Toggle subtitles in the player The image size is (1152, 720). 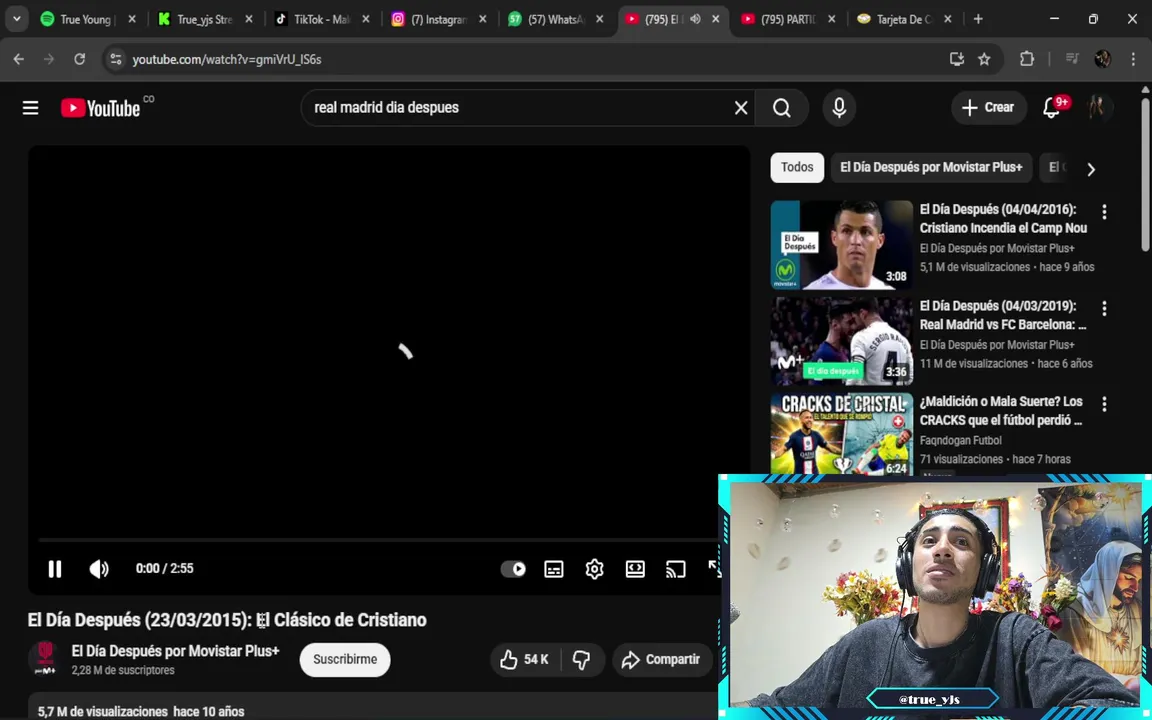click(x=554, y=569)
